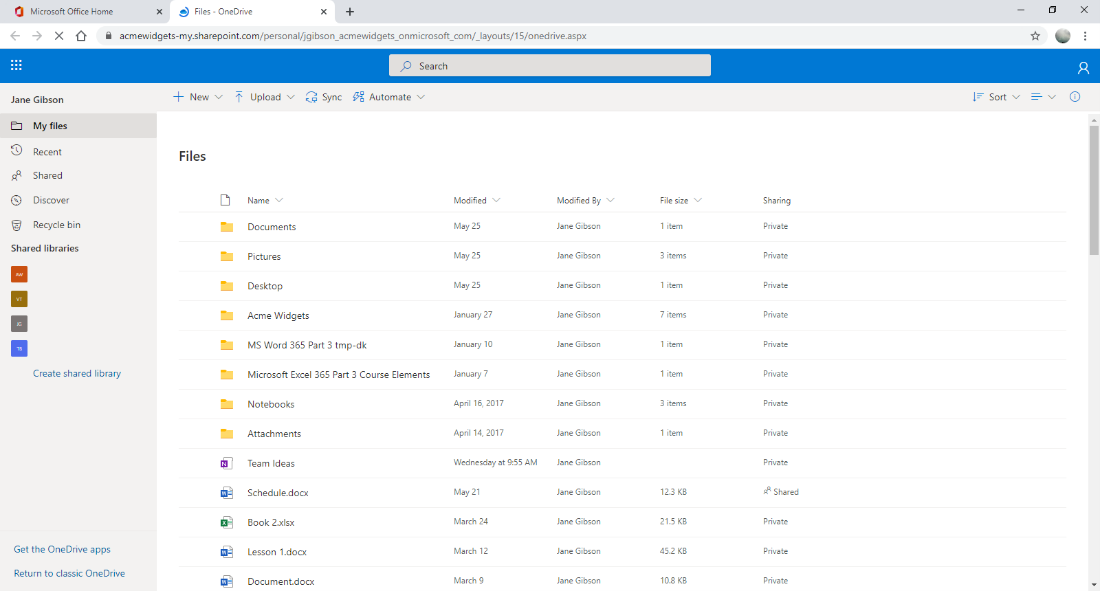Screen dimensions: 1100x591
Task: Click the vertical scrollbar thumb
Action: click(x=1094, y=190)
